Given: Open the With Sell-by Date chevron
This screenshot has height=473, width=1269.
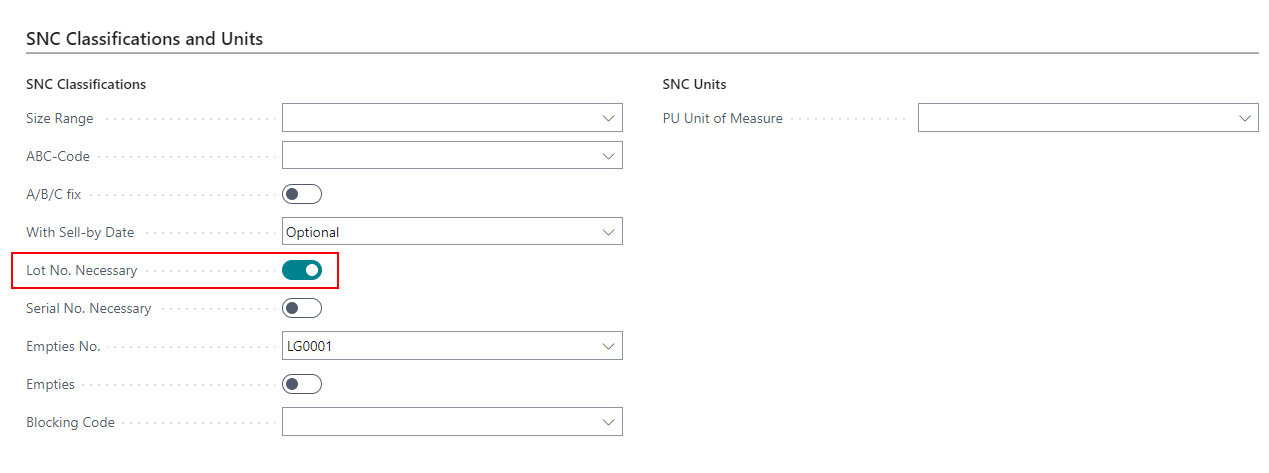Looking at the screenshot, I should click(608, 232).
